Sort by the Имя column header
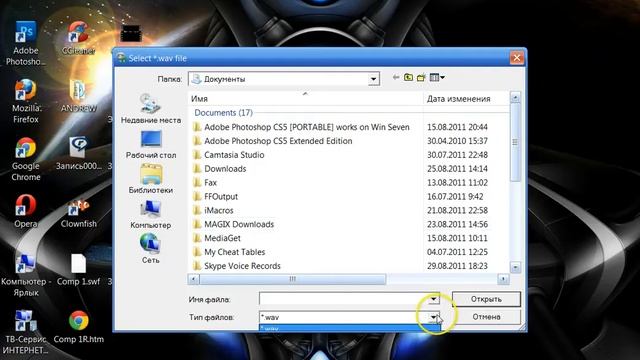Screen dimensions: 640x360 coord(306,98)
